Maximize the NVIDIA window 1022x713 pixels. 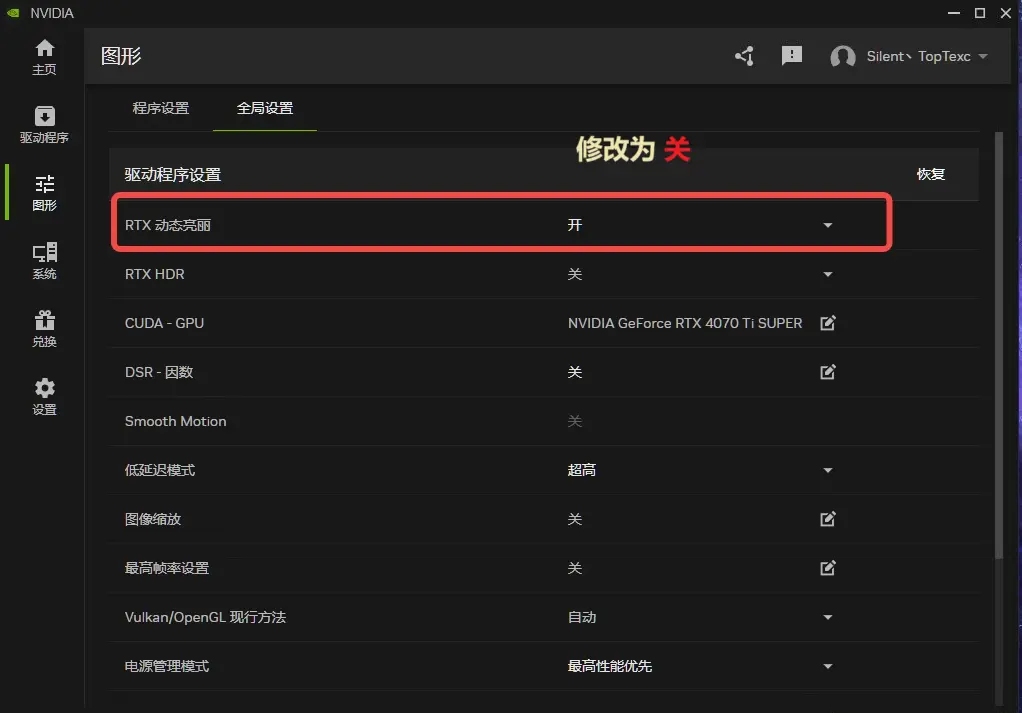point(980,13)
